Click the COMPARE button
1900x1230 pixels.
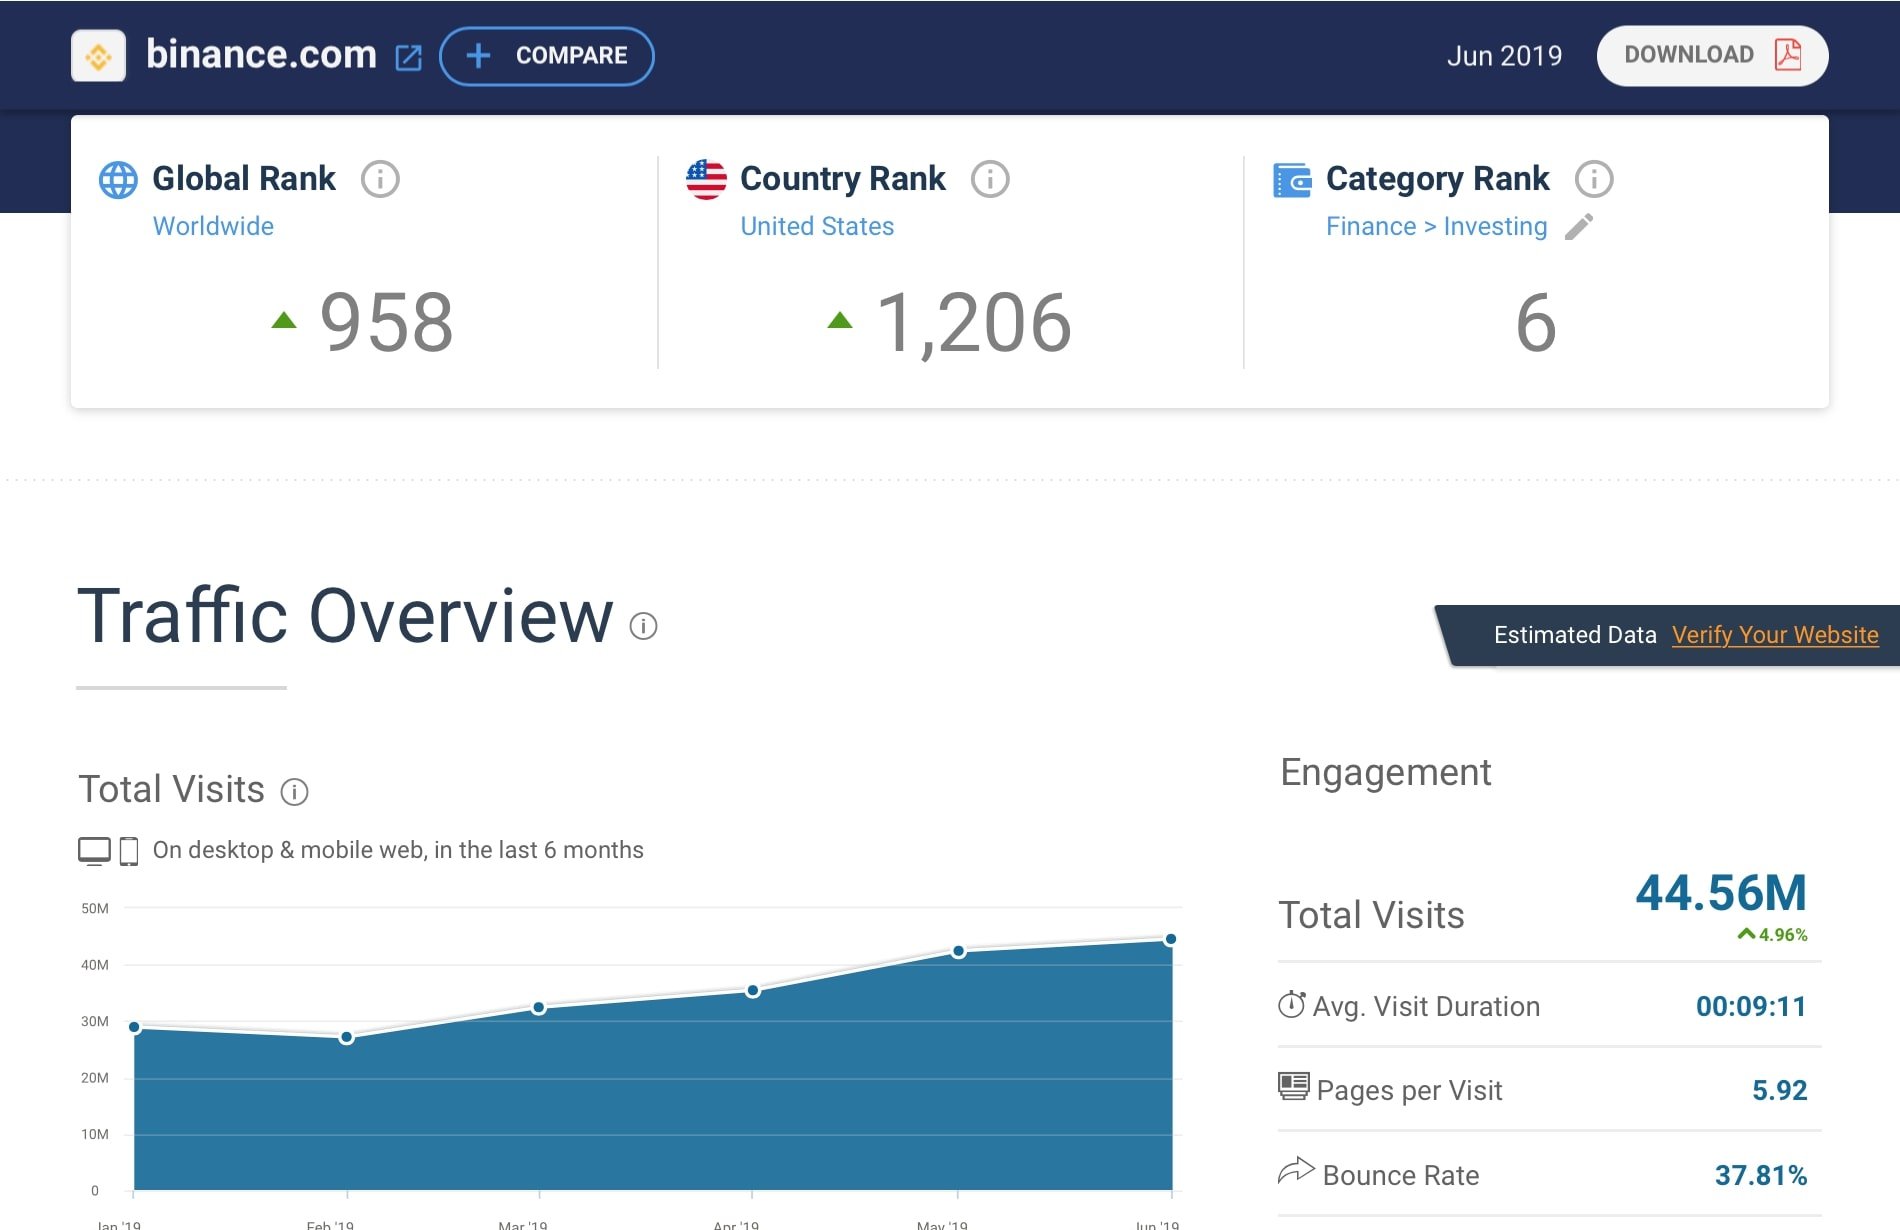point(547,56)
